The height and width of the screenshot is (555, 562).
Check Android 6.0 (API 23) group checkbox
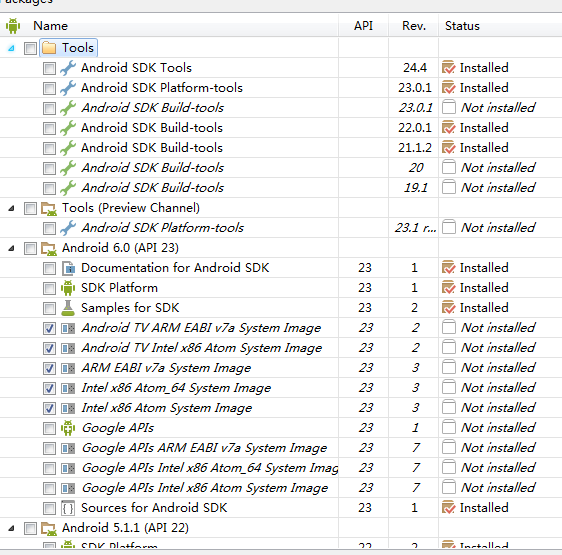pyautogui.click(x=30, y=248)
